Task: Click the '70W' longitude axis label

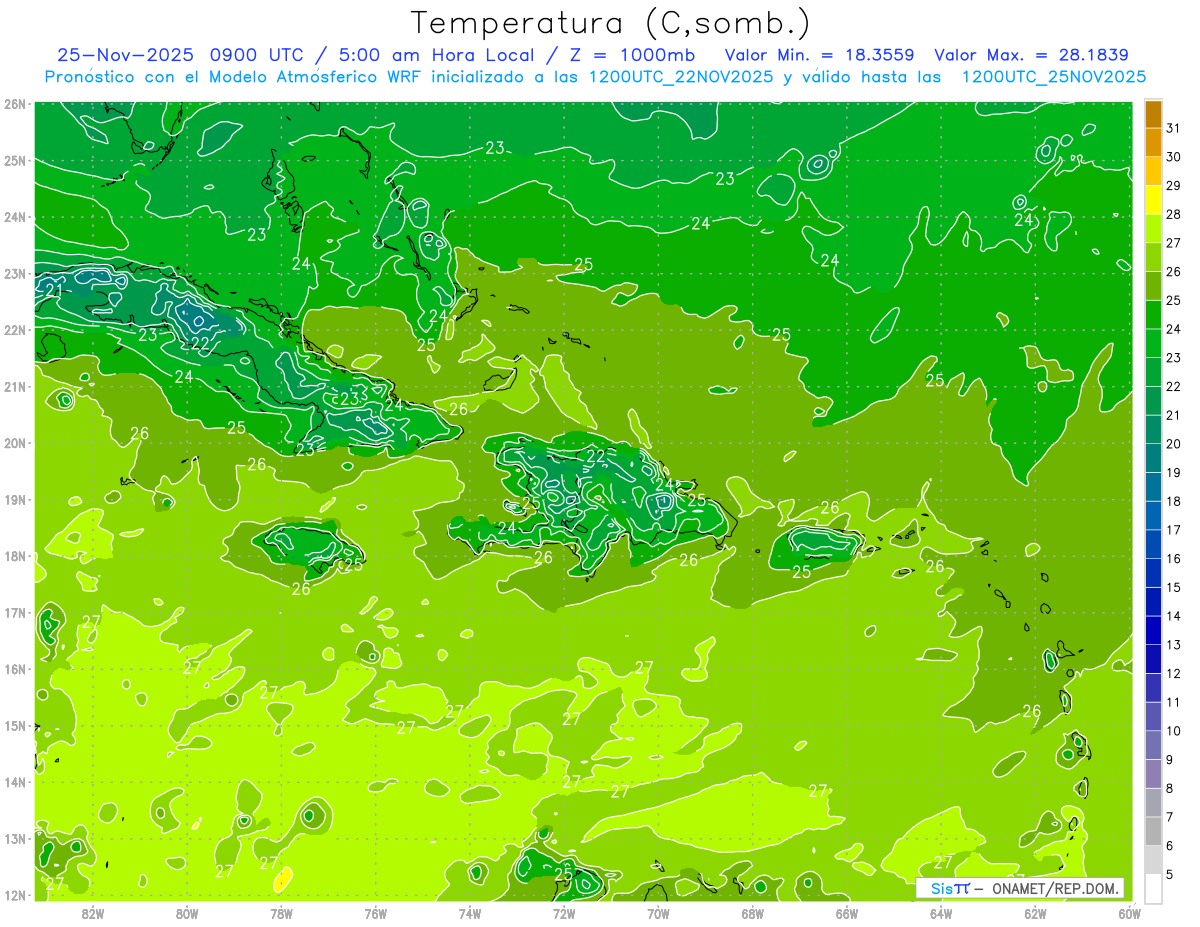Action: [x=658, y=912]
